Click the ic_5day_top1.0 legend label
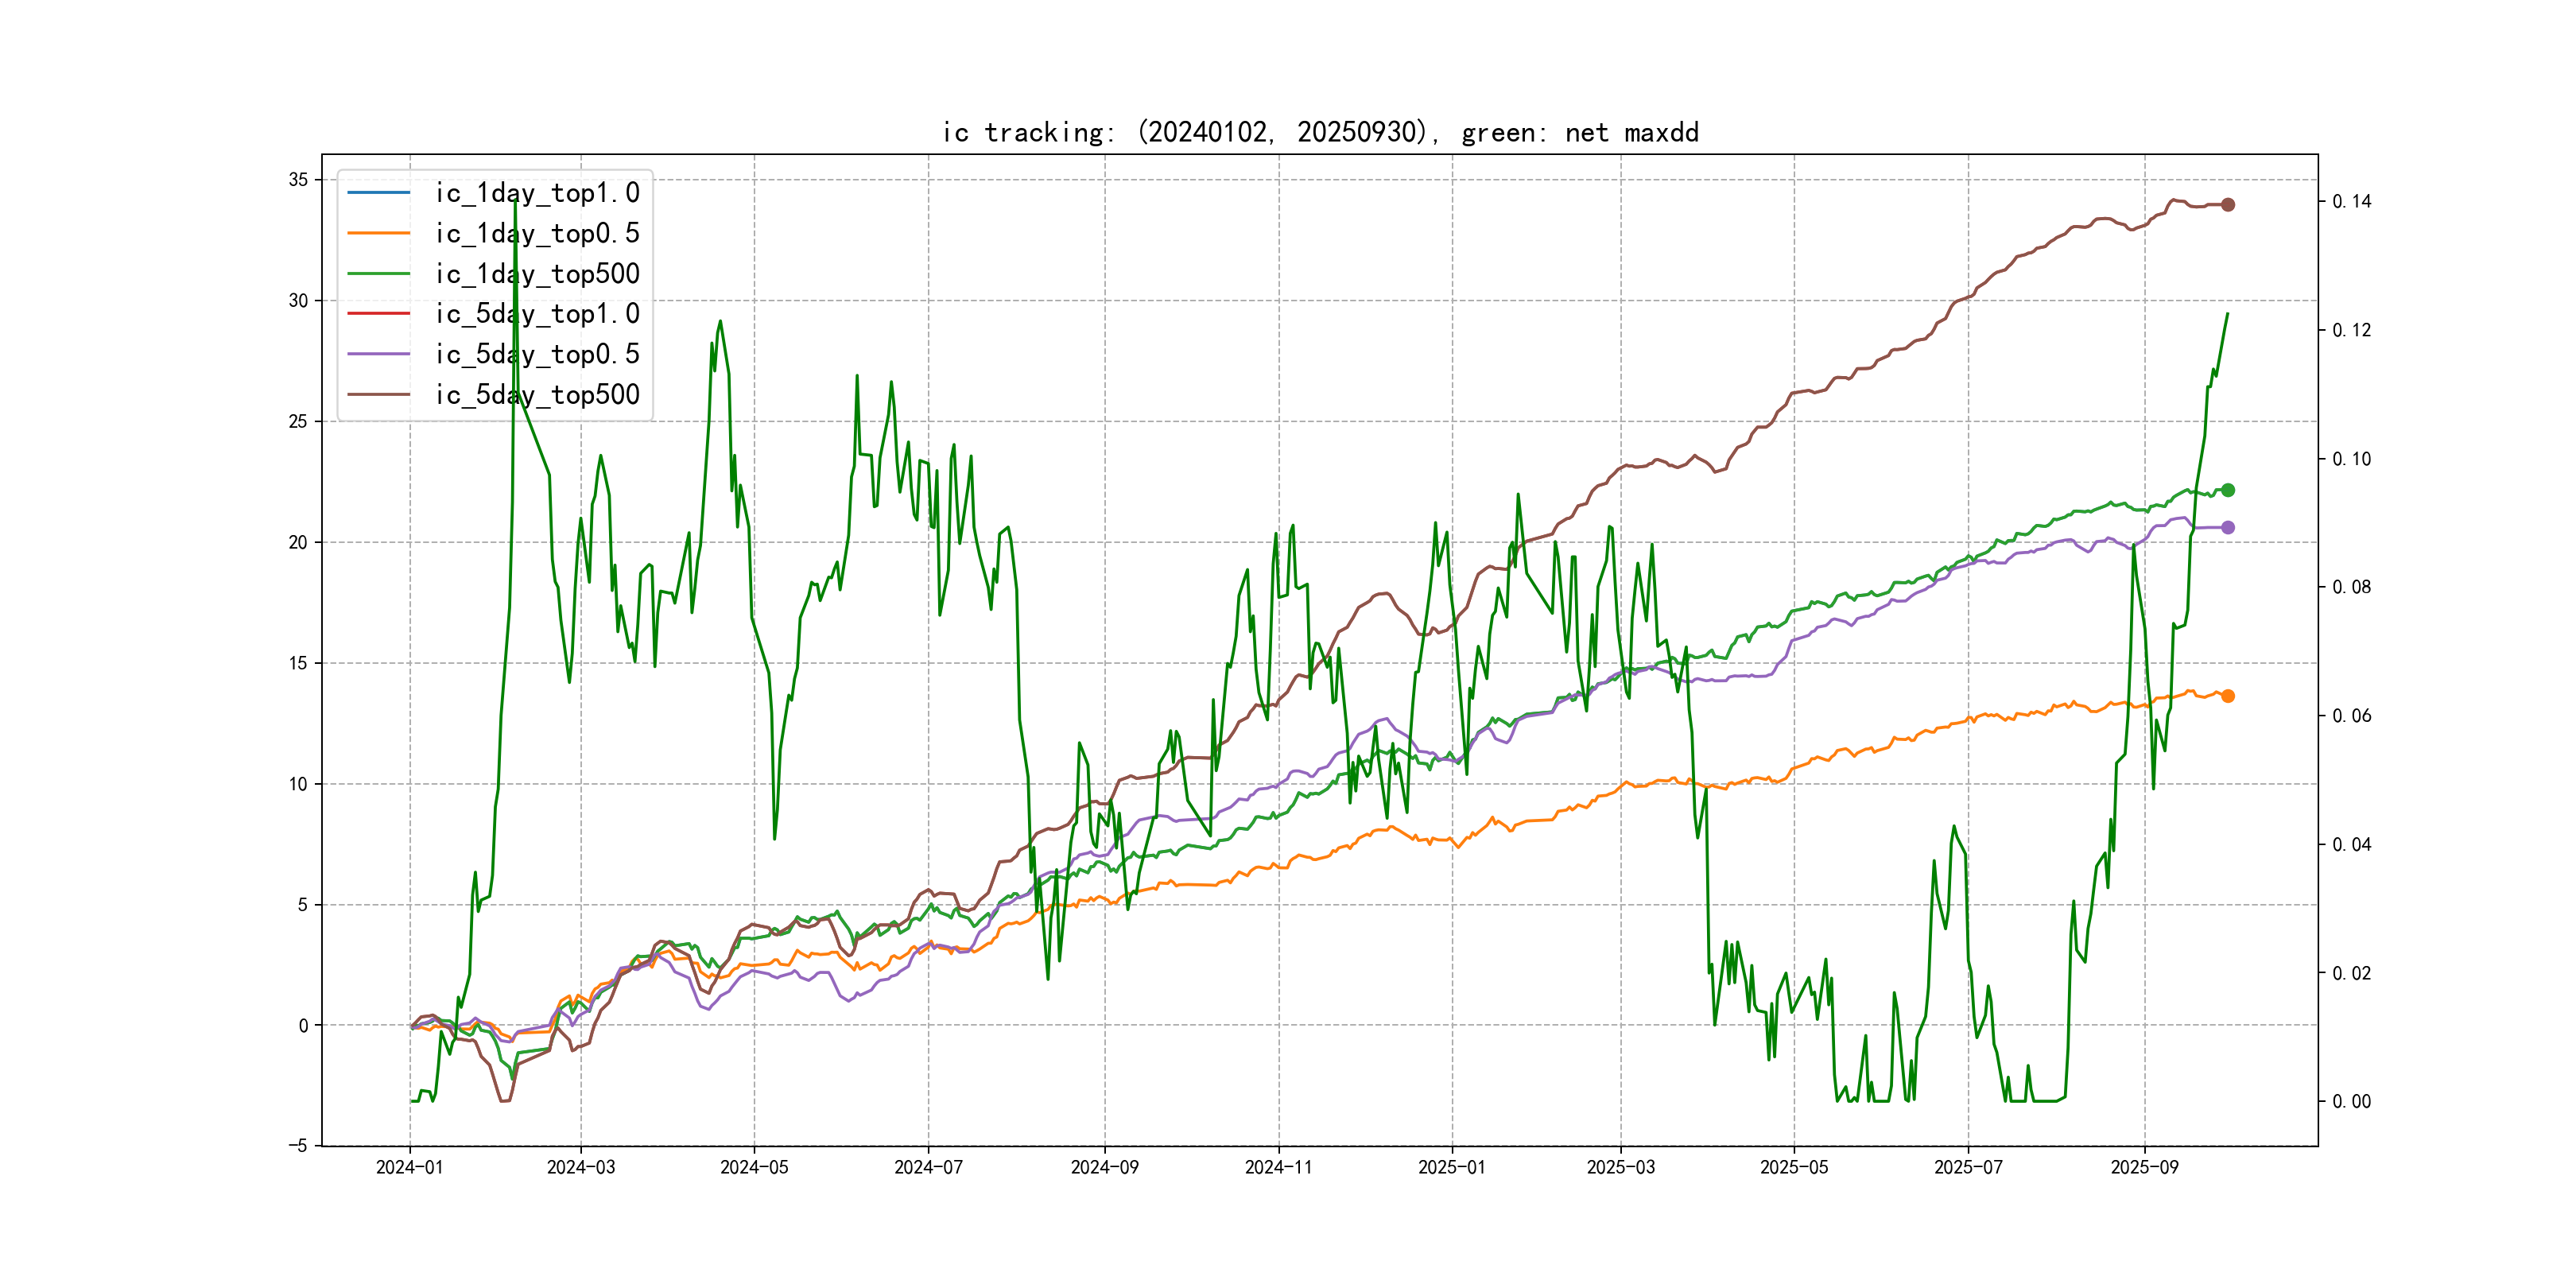 tap(537, 314)
